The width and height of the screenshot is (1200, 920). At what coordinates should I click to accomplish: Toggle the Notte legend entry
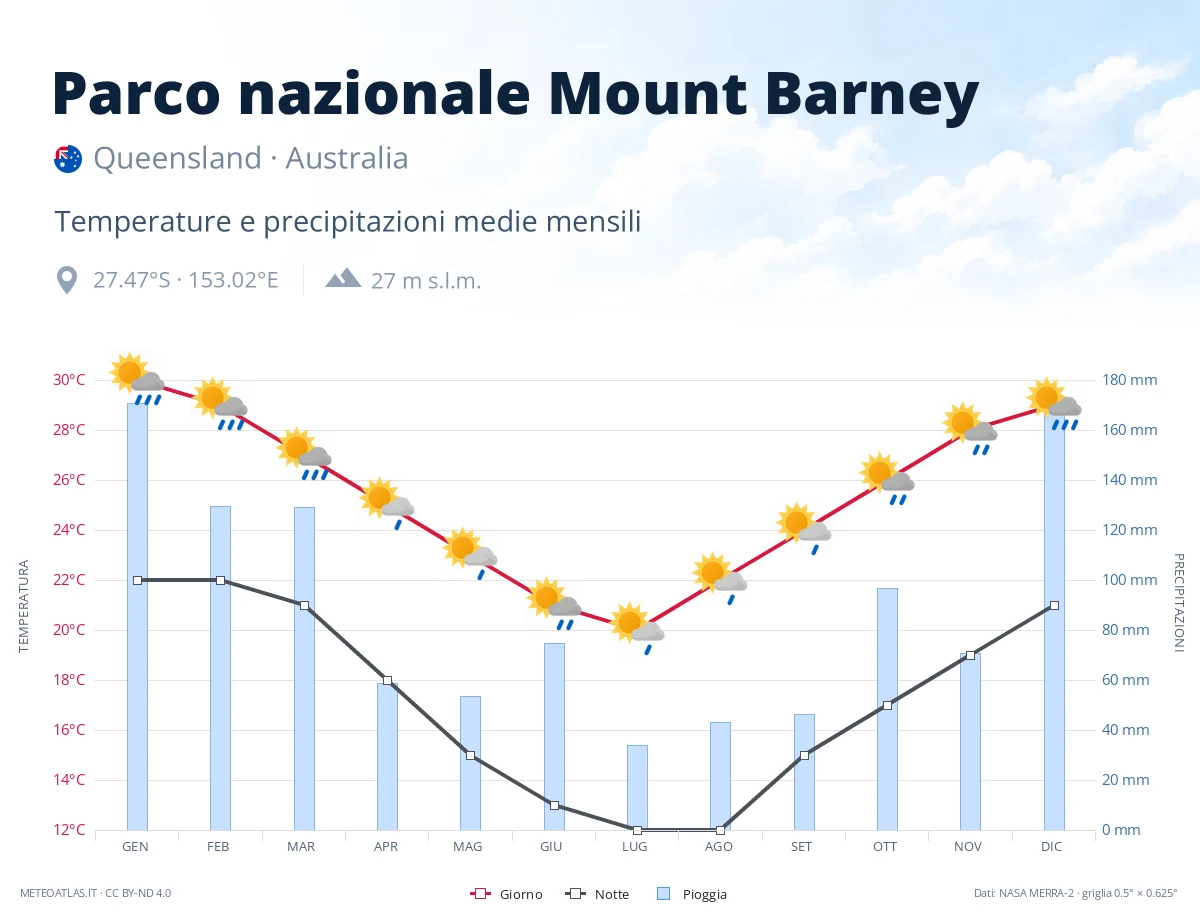coord(597,894)
